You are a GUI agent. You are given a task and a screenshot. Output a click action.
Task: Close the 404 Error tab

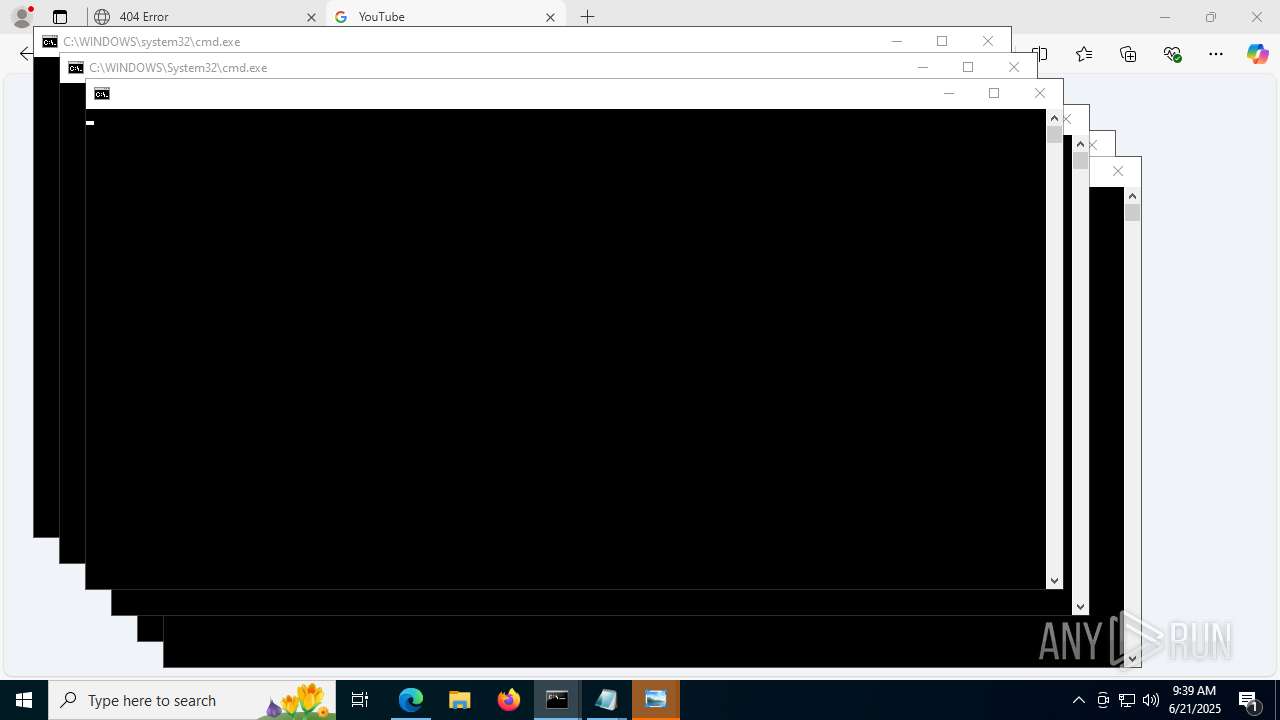click(310, 17)
